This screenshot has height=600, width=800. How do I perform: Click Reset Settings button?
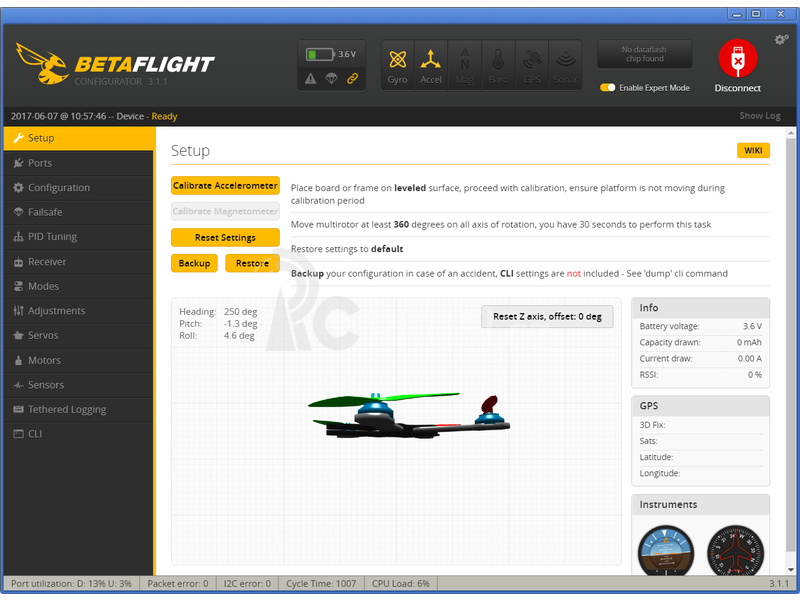point(225,237)
